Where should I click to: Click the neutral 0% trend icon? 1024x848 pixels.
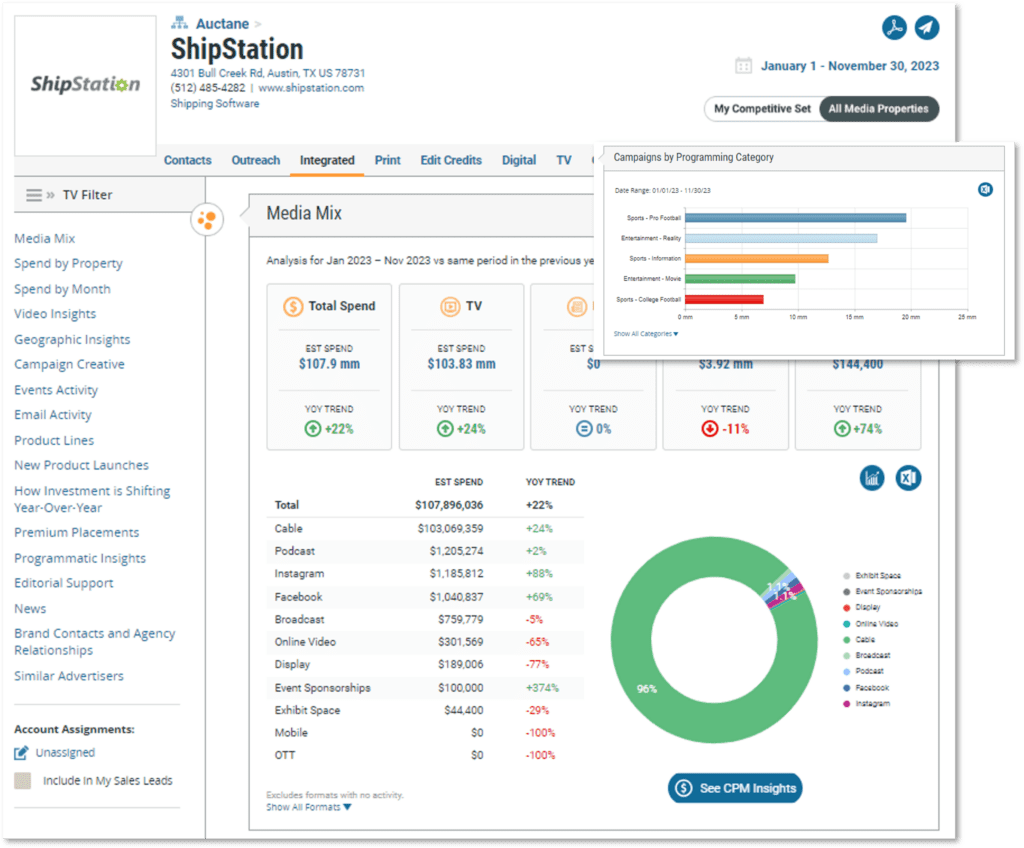coord(584,429)
